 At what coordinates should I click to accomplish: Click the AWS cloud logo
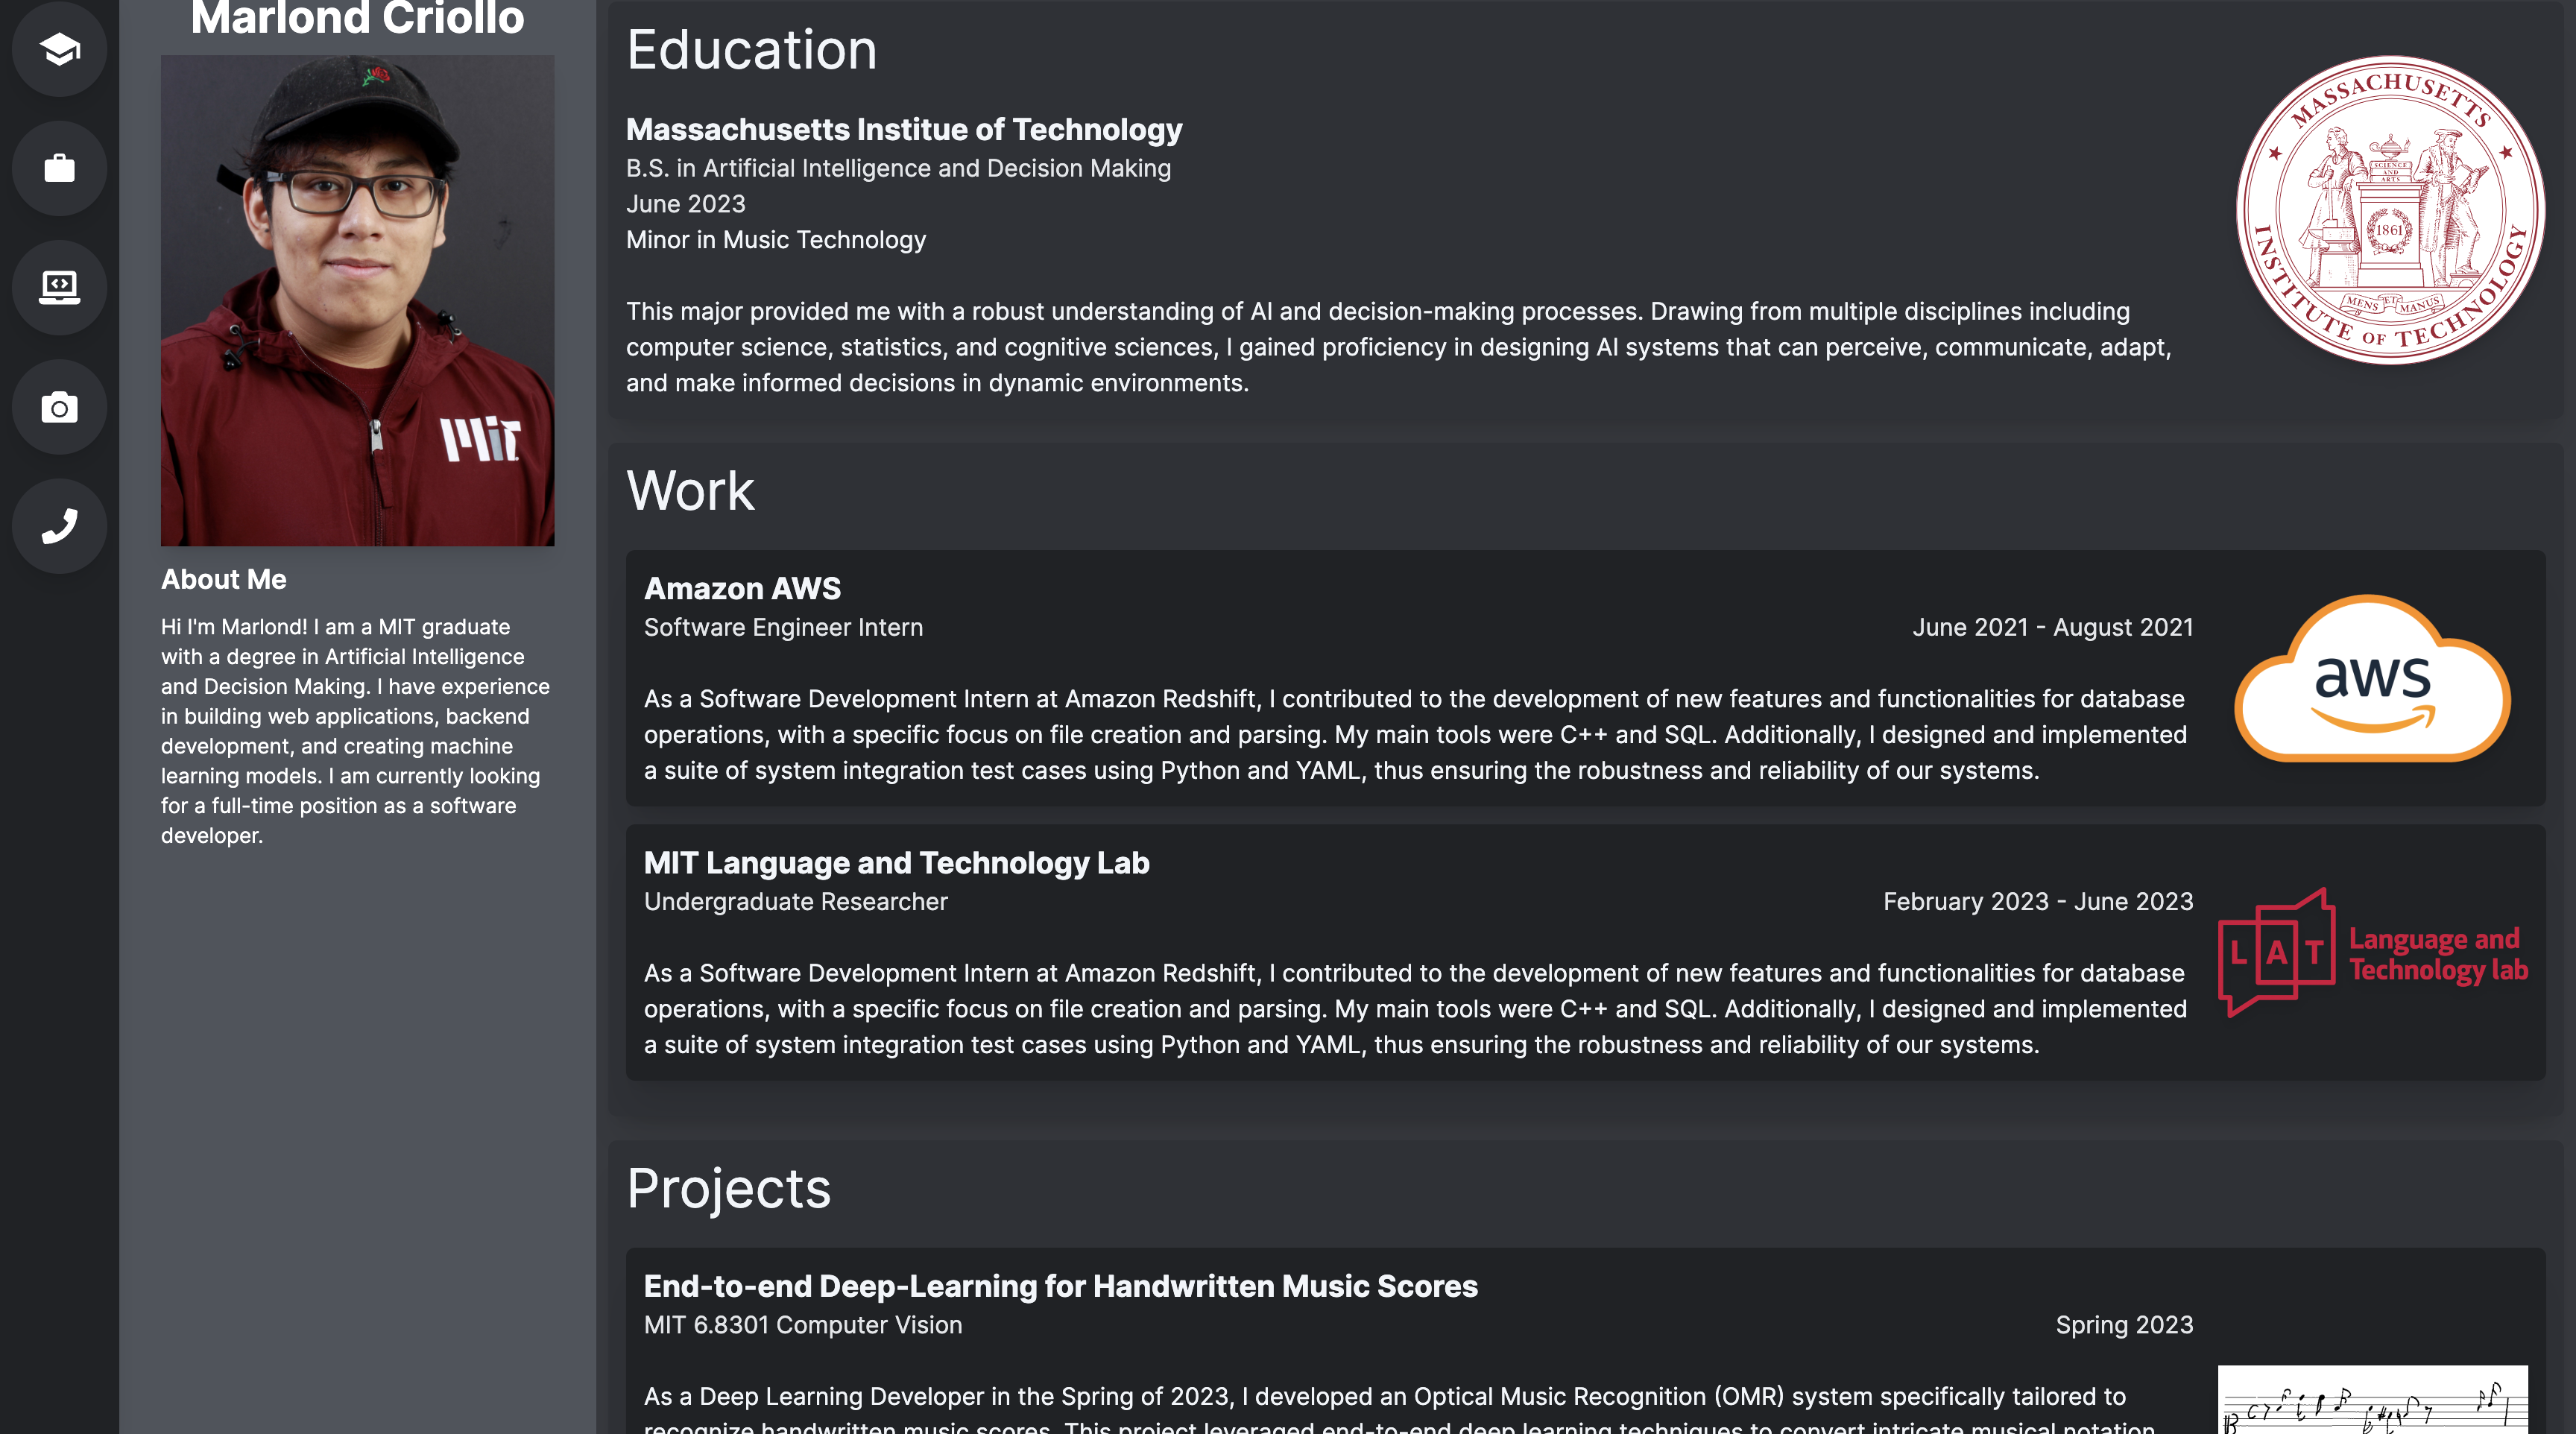click(2372, 679)
